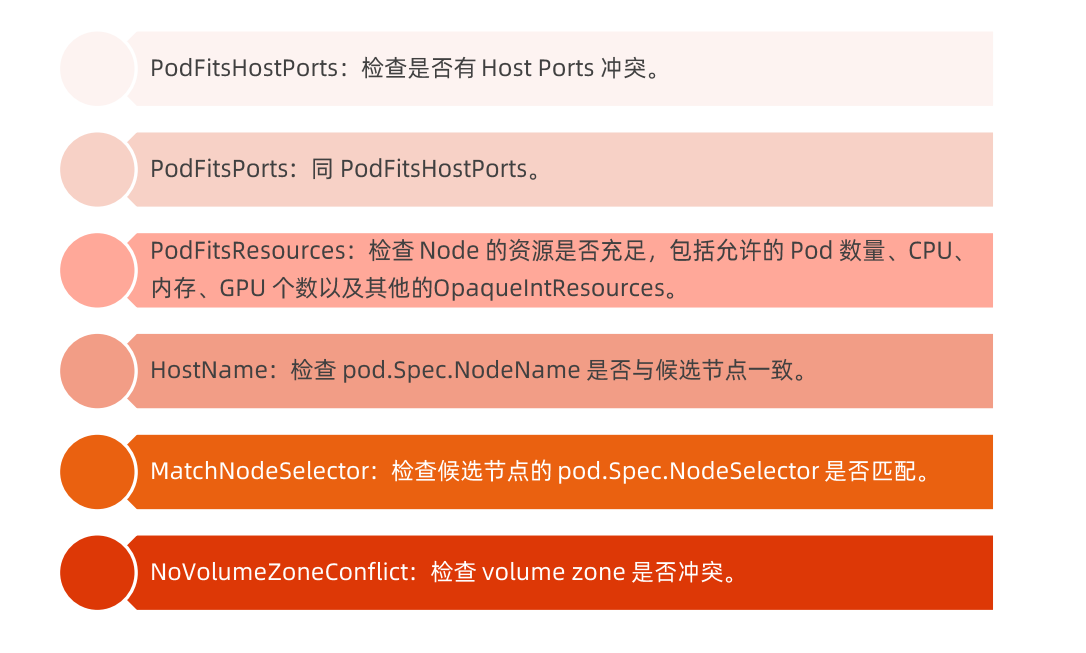Click 'GPU' text in resources description
The image size is (1086, 653).
242,289
